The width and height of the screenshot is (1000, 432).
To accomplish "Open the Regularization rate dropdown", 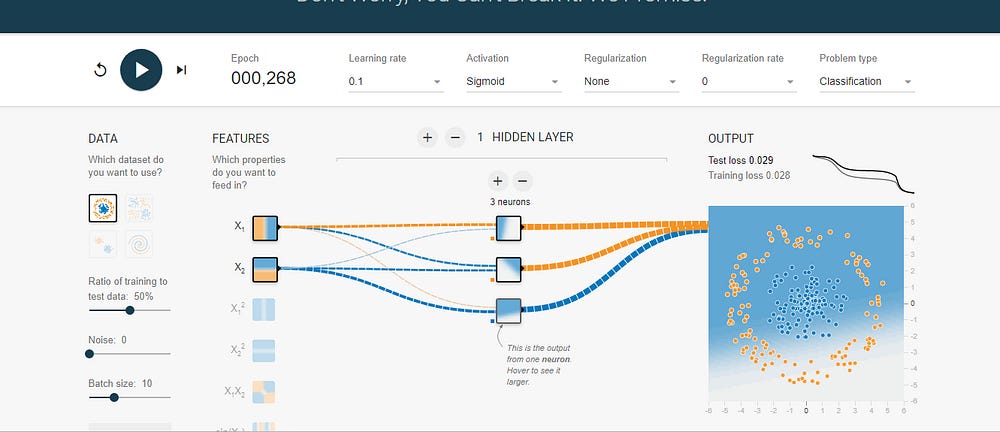I will pos(749,82).
